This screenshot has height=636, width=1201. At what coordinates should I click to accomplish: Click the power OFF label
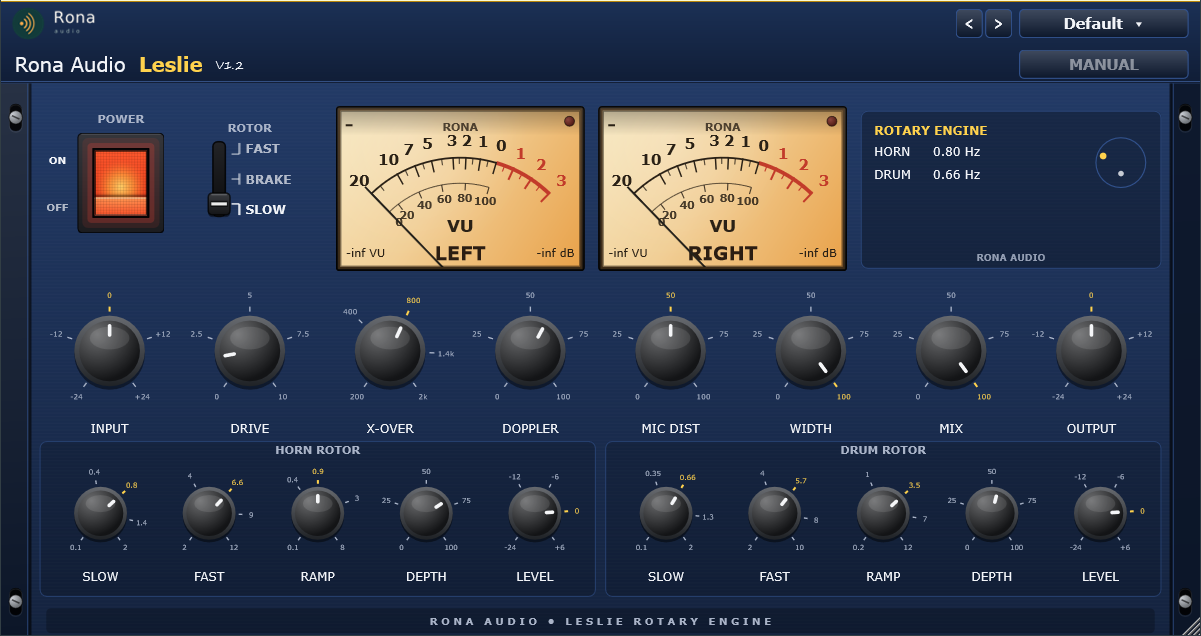58,208
